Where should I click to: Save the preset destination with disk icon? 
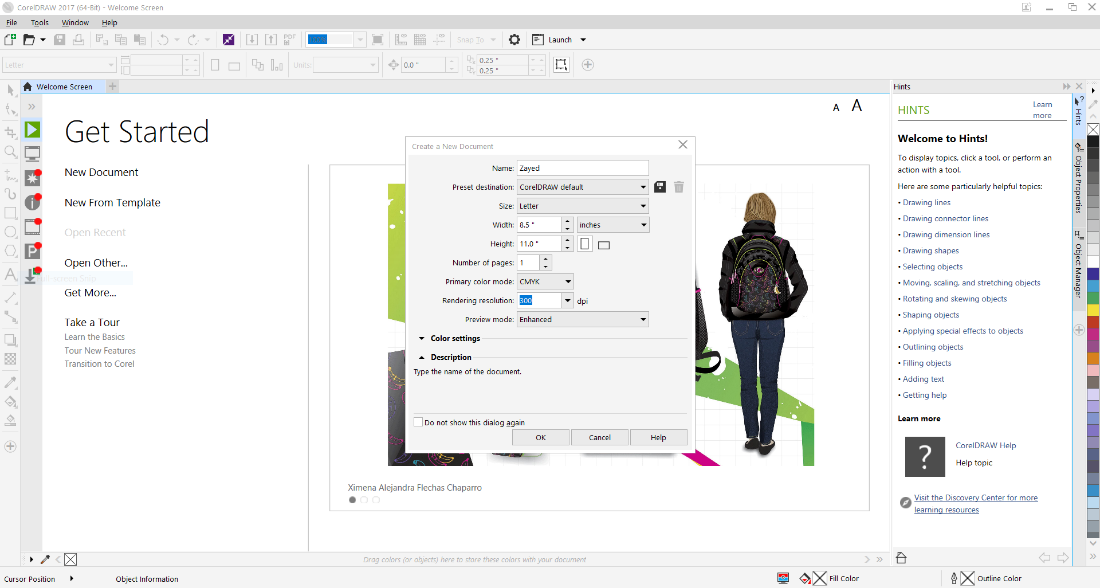[660, 187]
